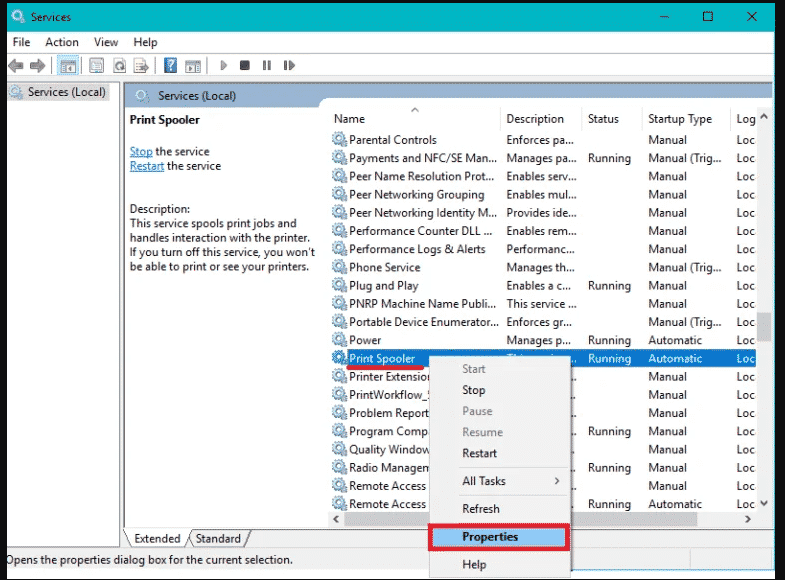Click the Restart Service toolbar icon
Screen dimensions: 785x580
(x=289, y=66)
